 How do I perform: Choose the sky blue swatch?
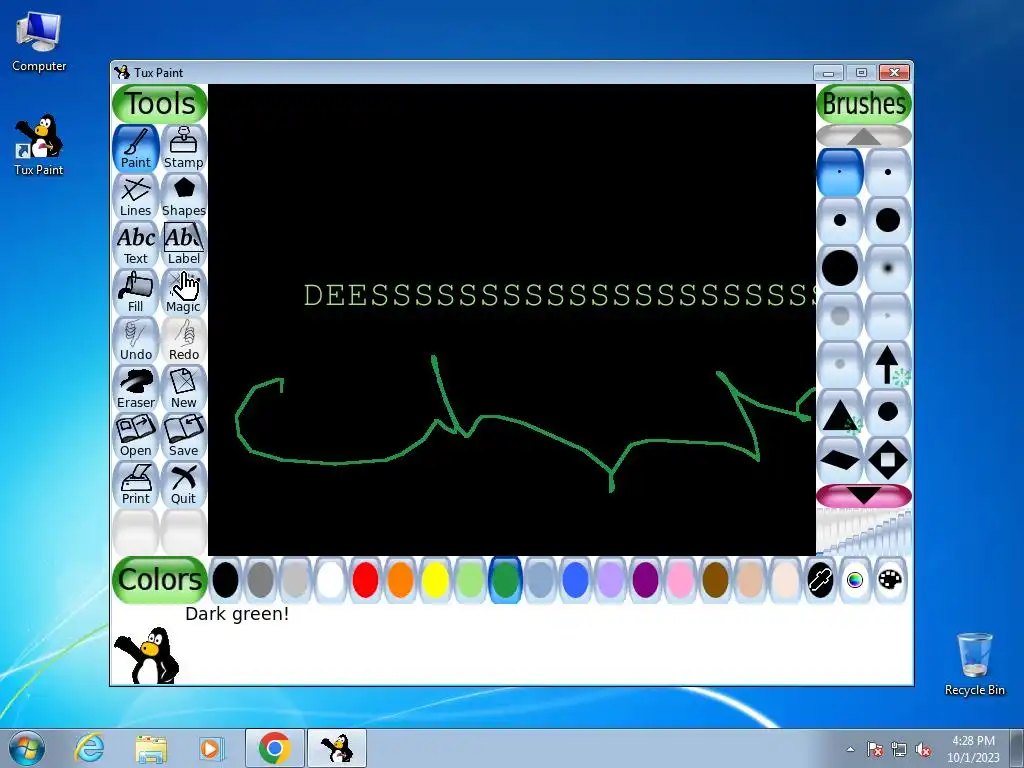pos(540,580)
